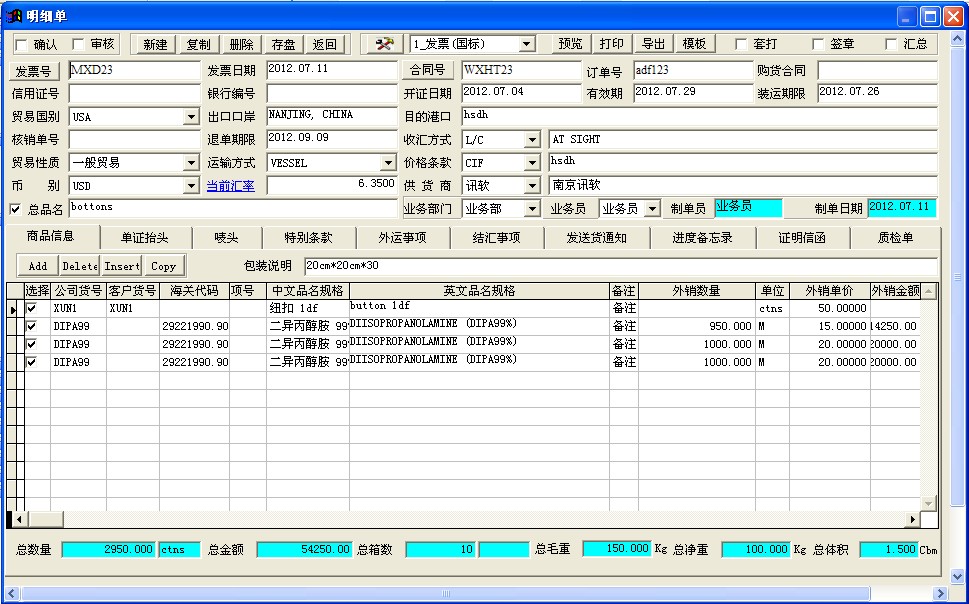The height and width of the screenshot is (604, 969).
Task: Click the 发票号 button
Action: pos(33,71)
